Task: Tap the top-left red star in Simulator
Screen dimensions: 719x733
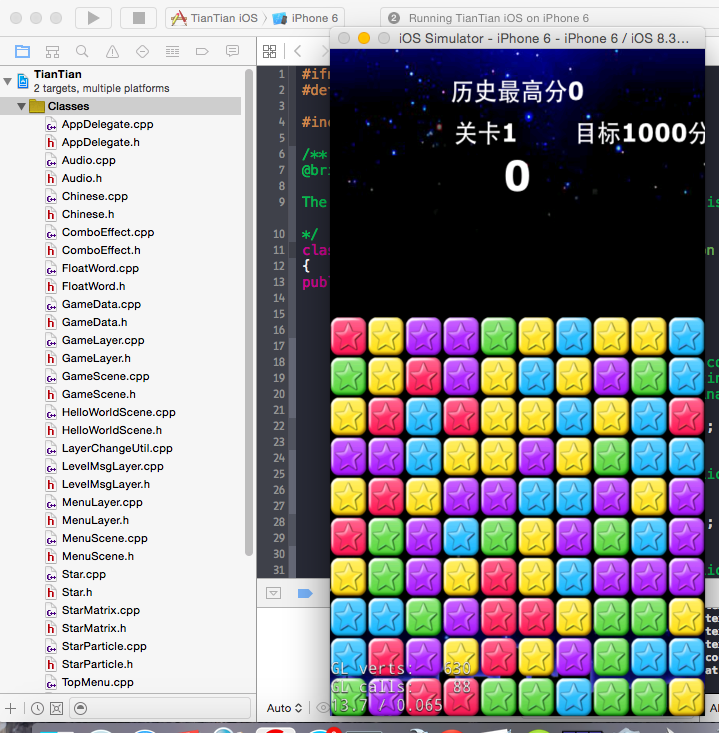Action: click(348, 336)
